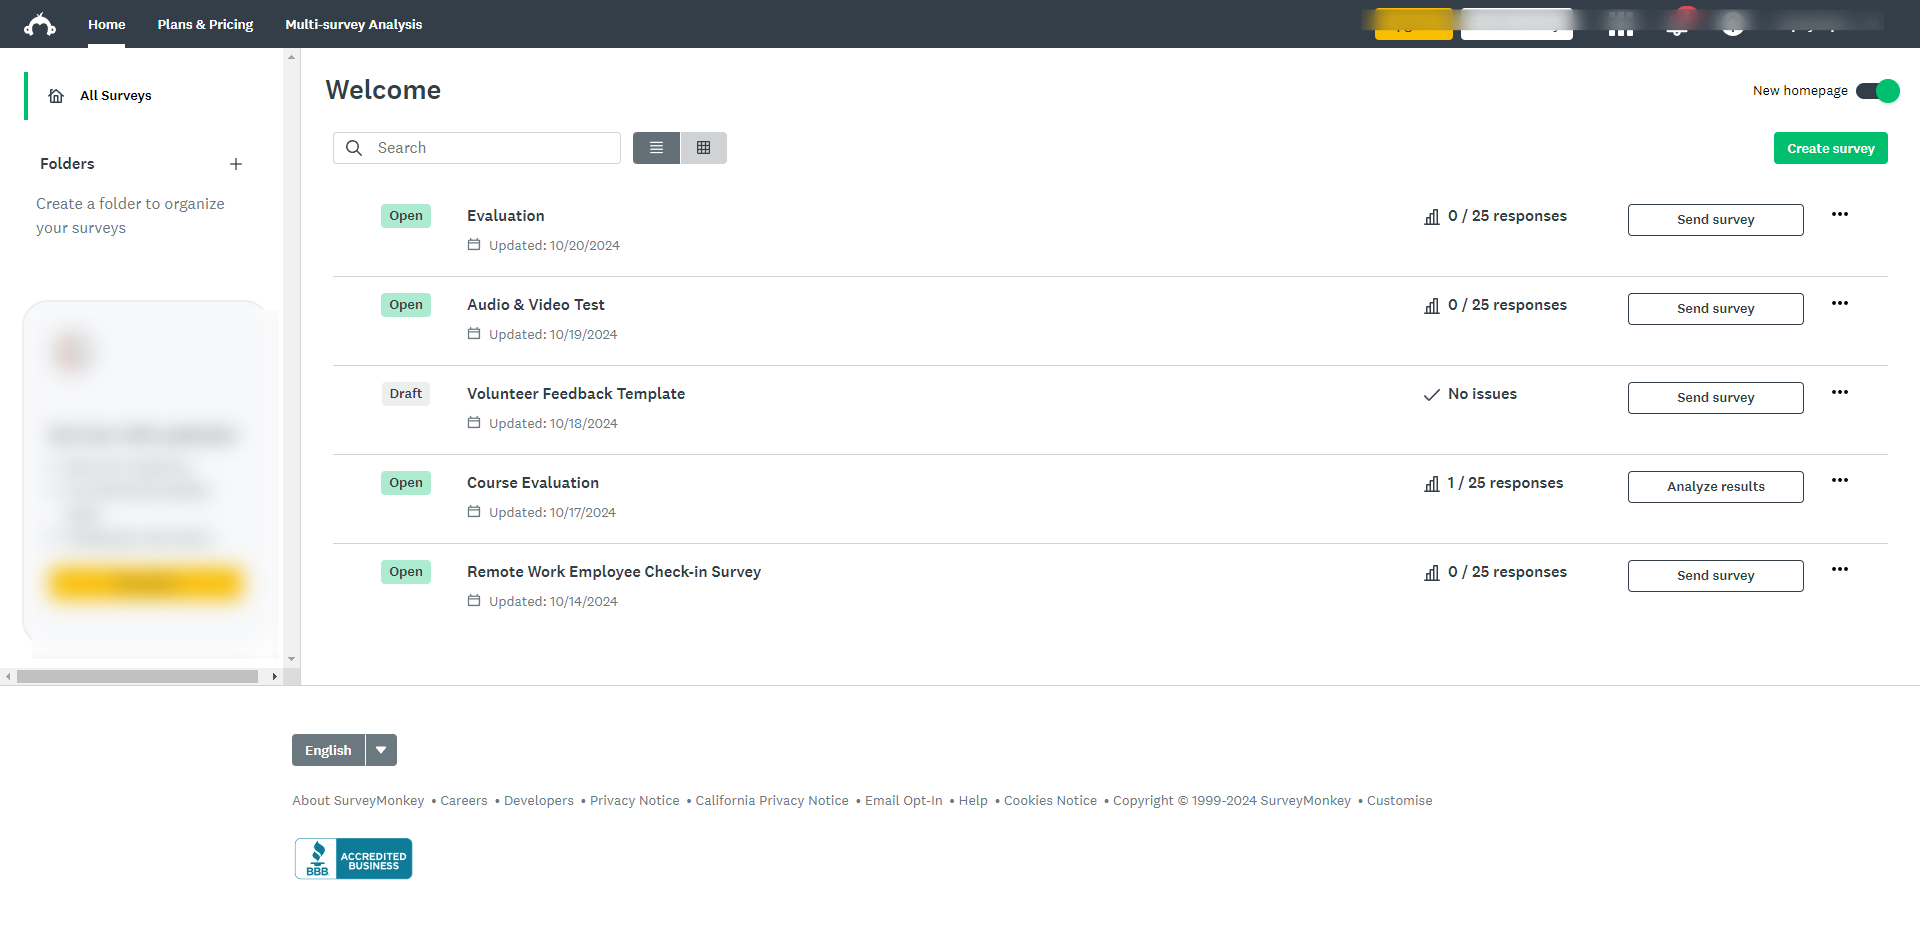Open more options for Course Evaluation

coord(1840,481)
